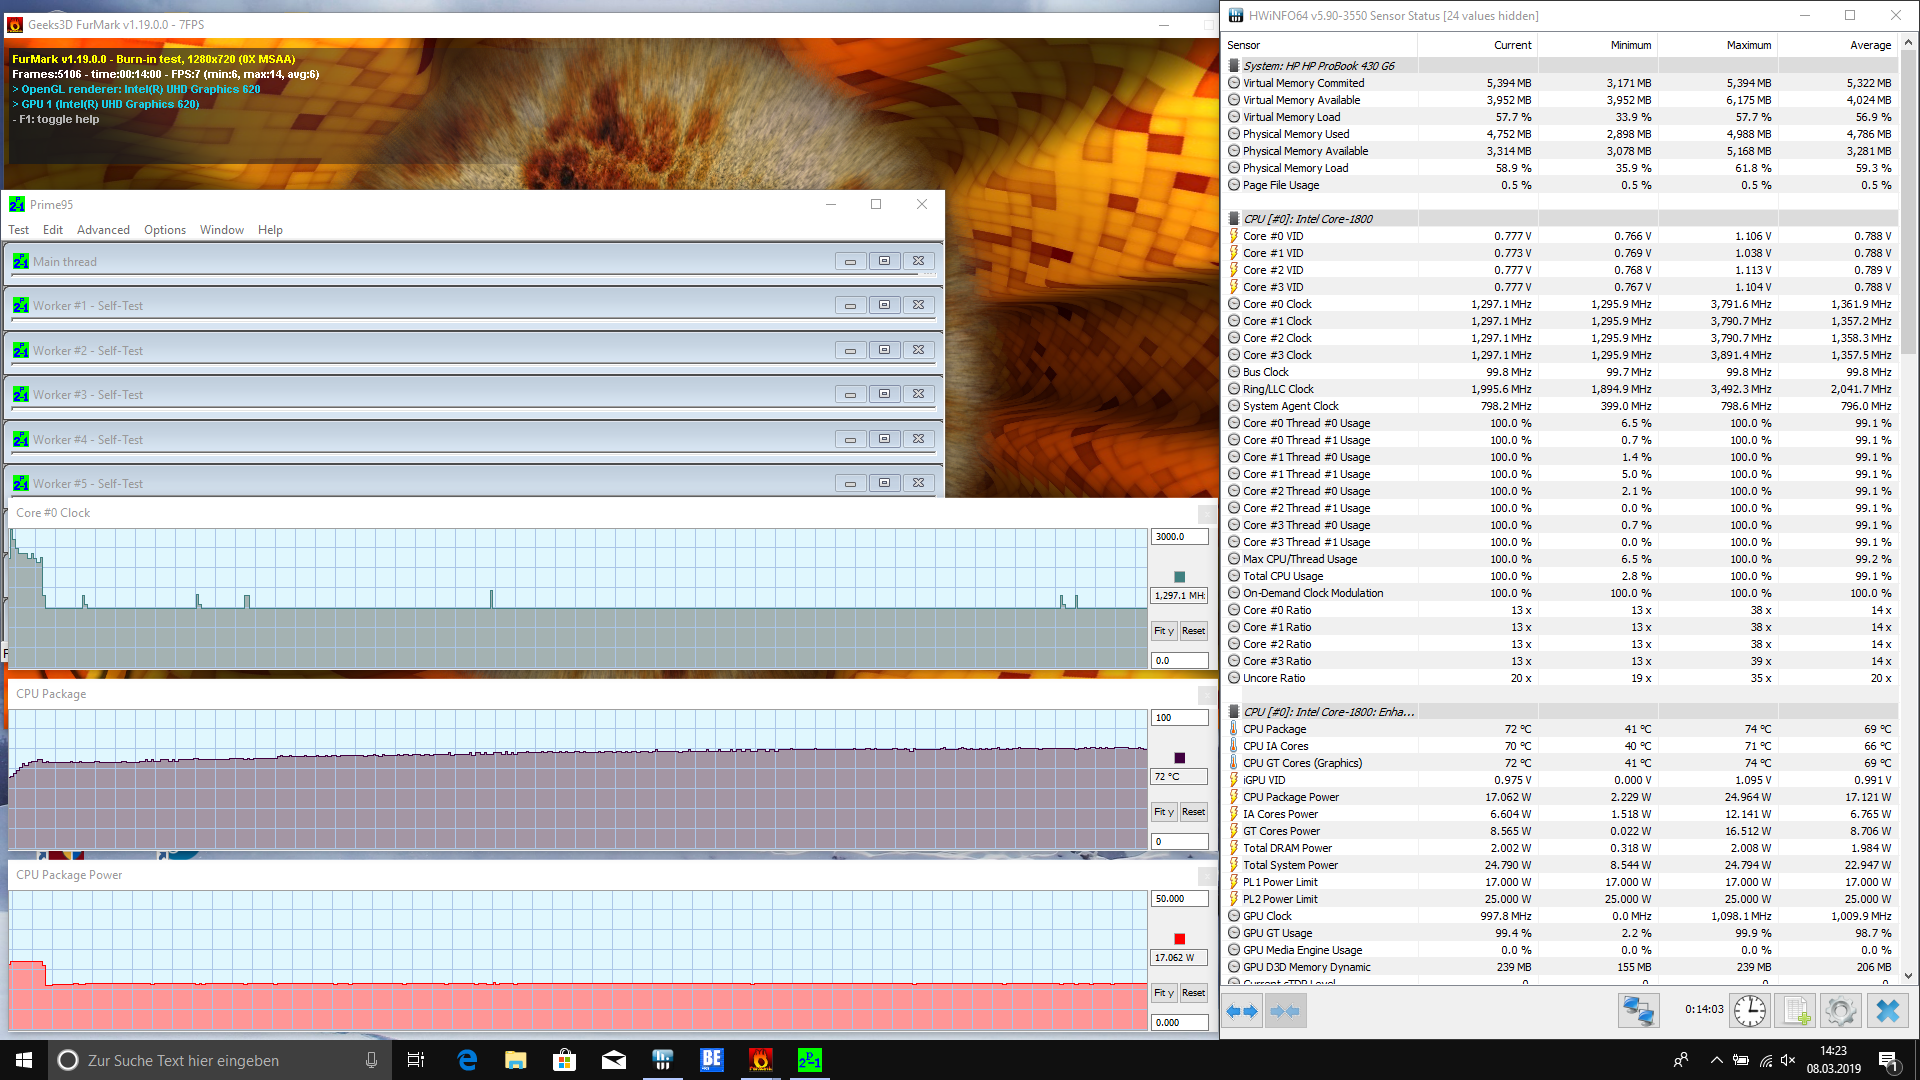The image size is (1920, 1080).
Task: Click Fit y on the Core #0 Clock graph
Action: pos(1164,631)
